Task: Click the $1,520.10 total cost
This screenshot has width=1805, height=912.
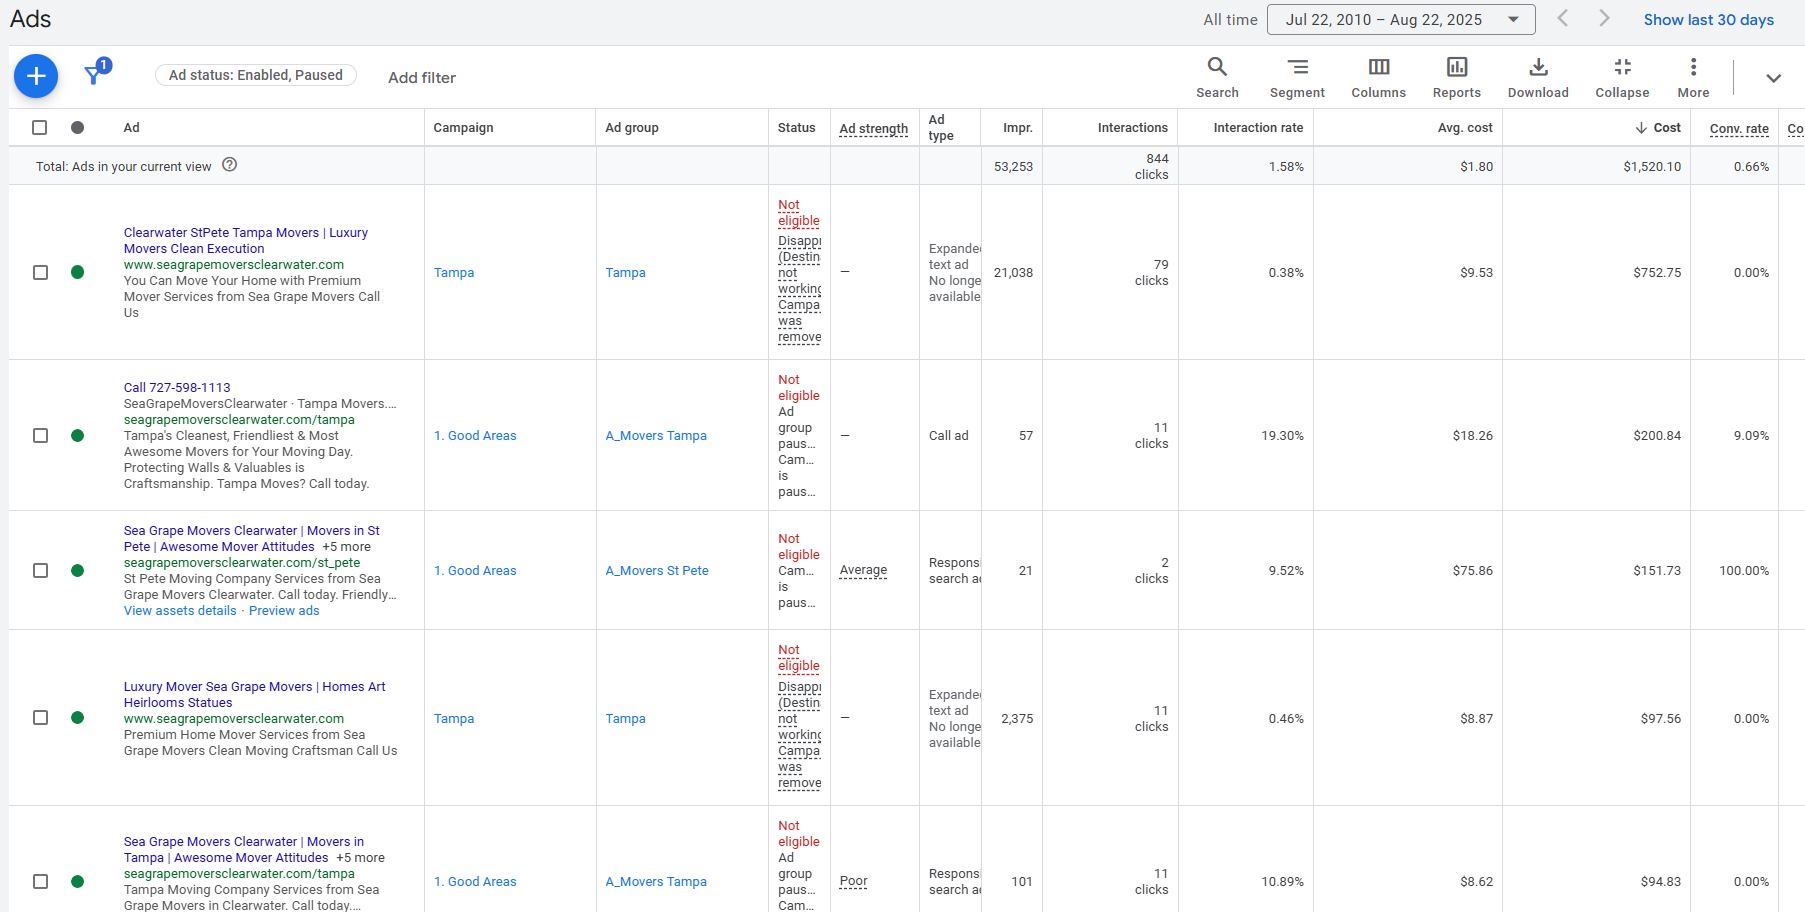Action: [1652, 166]
